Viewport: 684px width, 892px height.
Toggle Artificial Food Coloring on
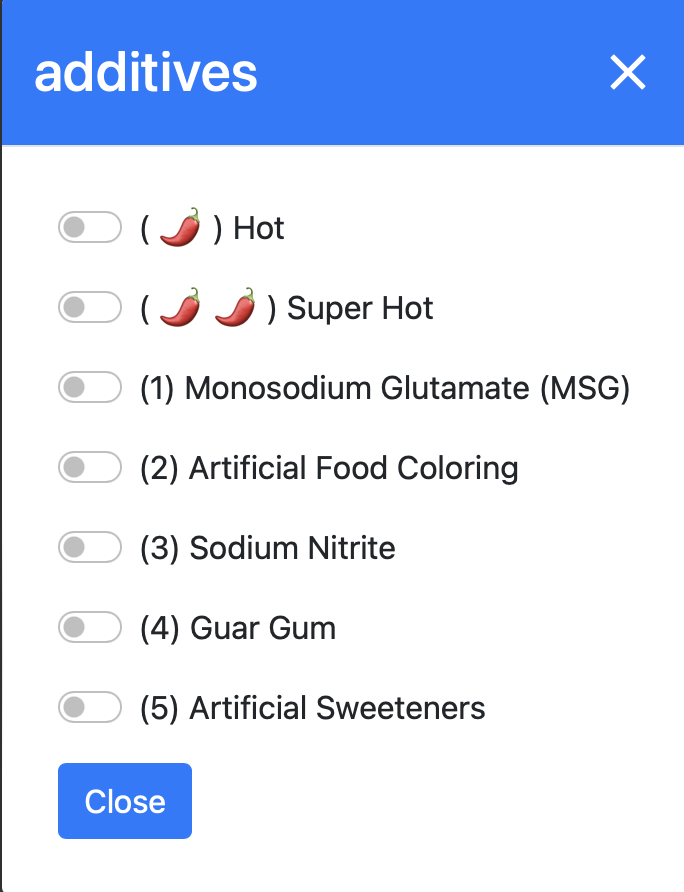[x=90, y=467]
